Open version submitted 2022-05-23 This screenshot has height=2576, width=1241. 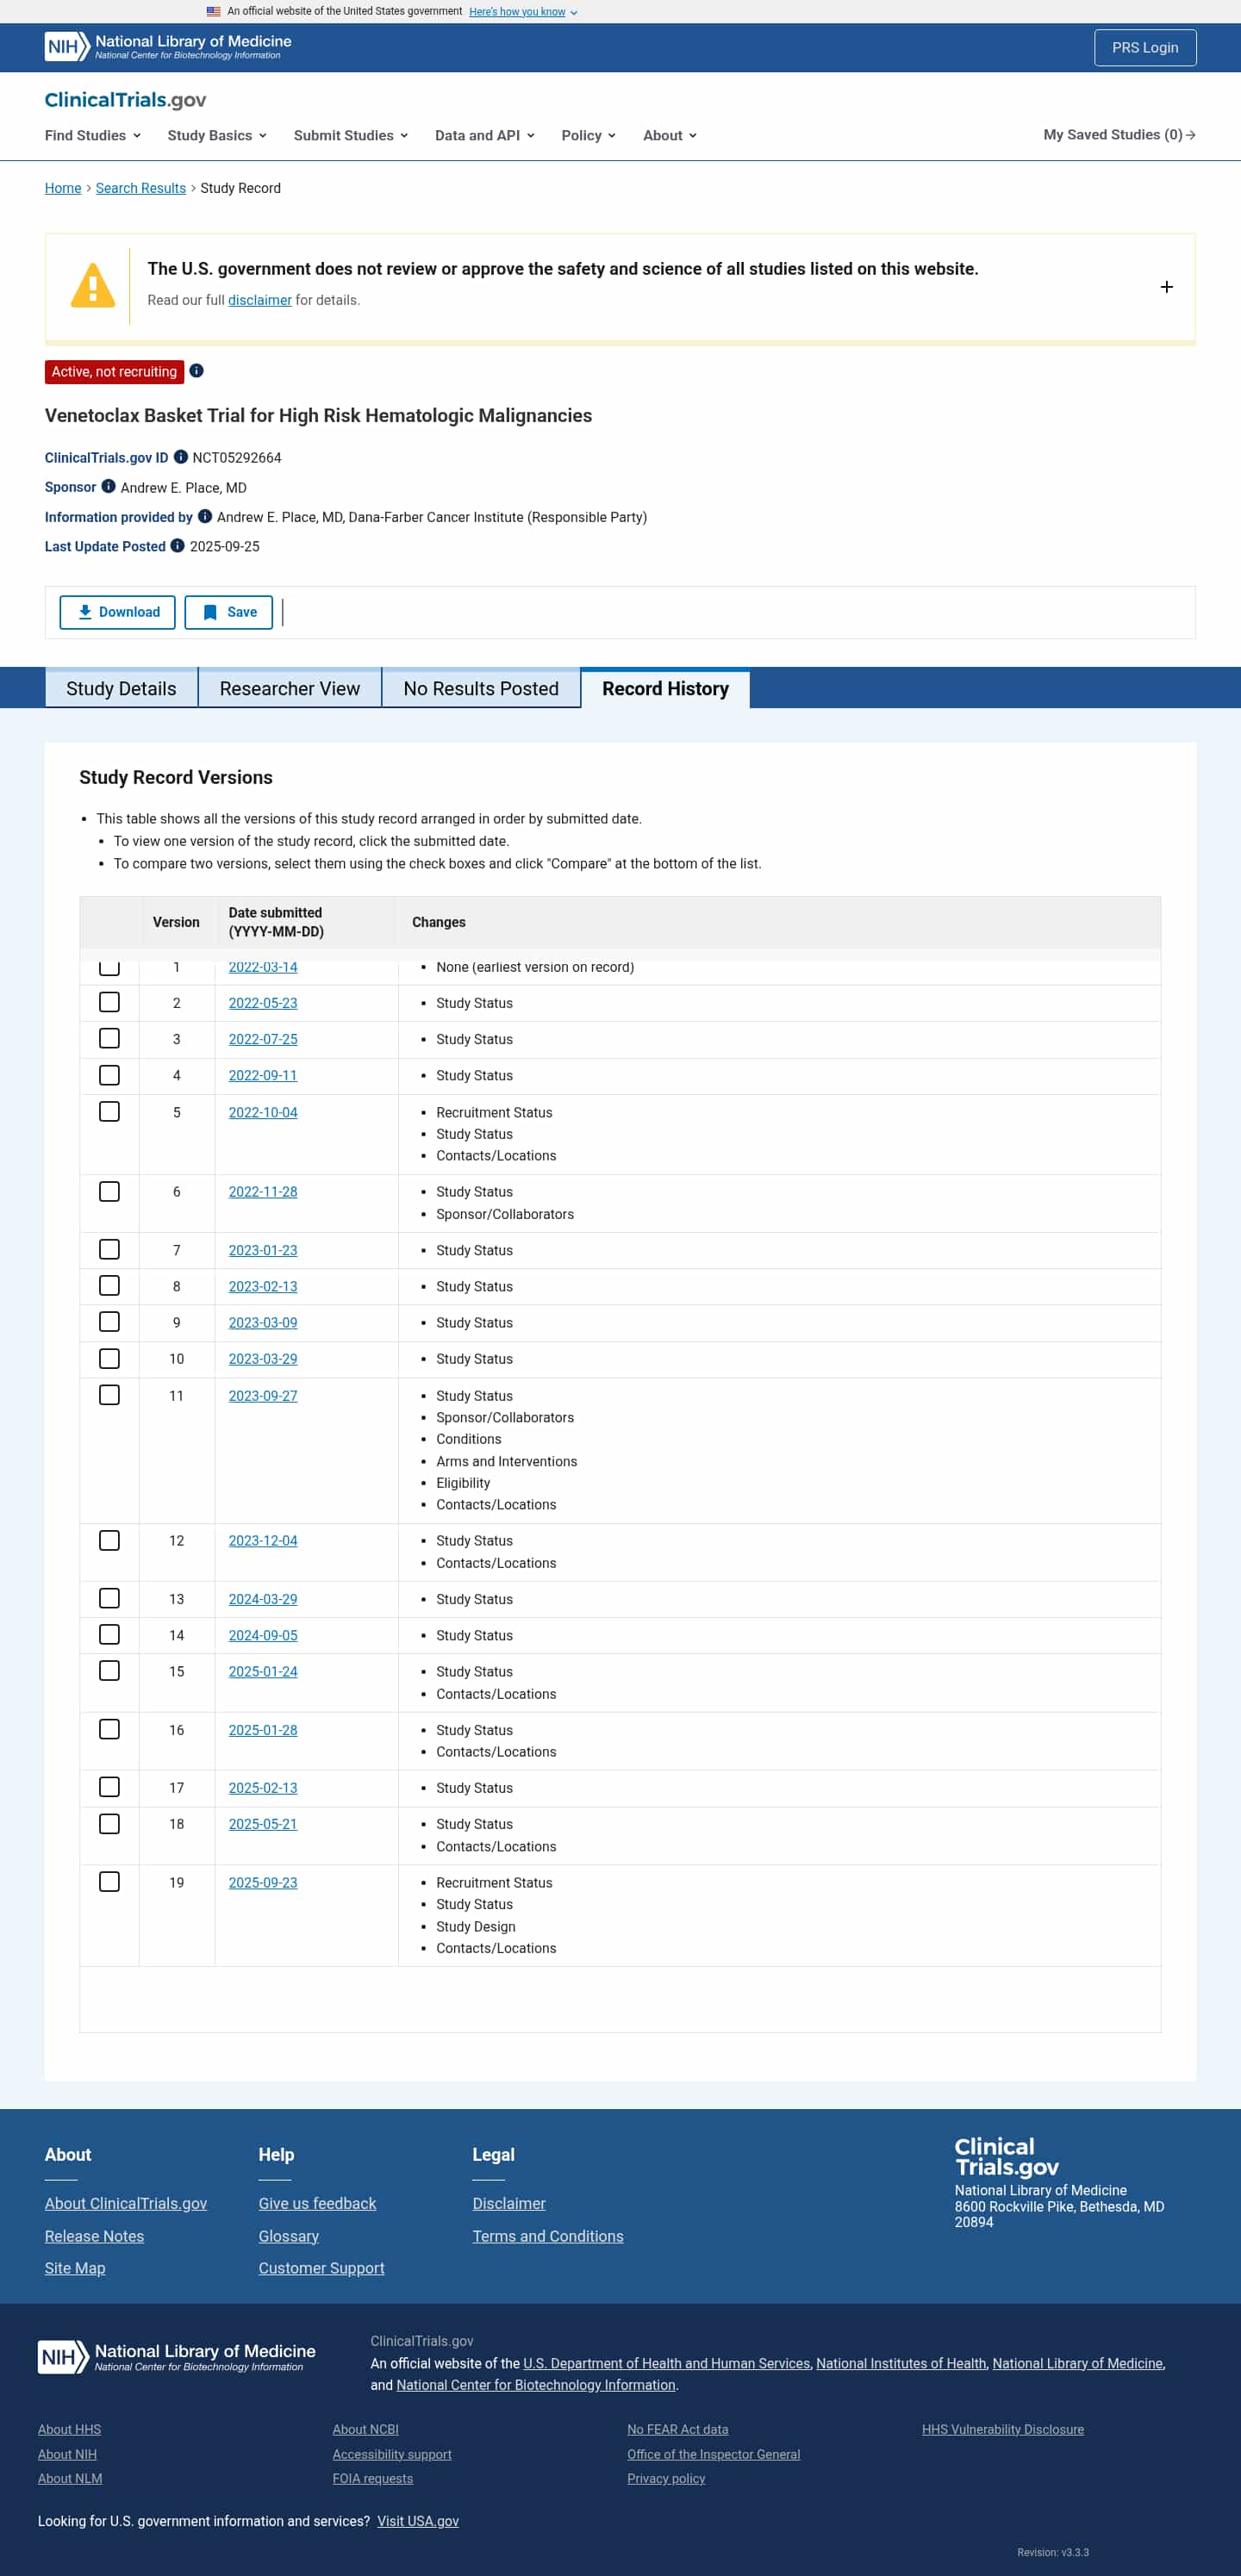coord(263,1003)
